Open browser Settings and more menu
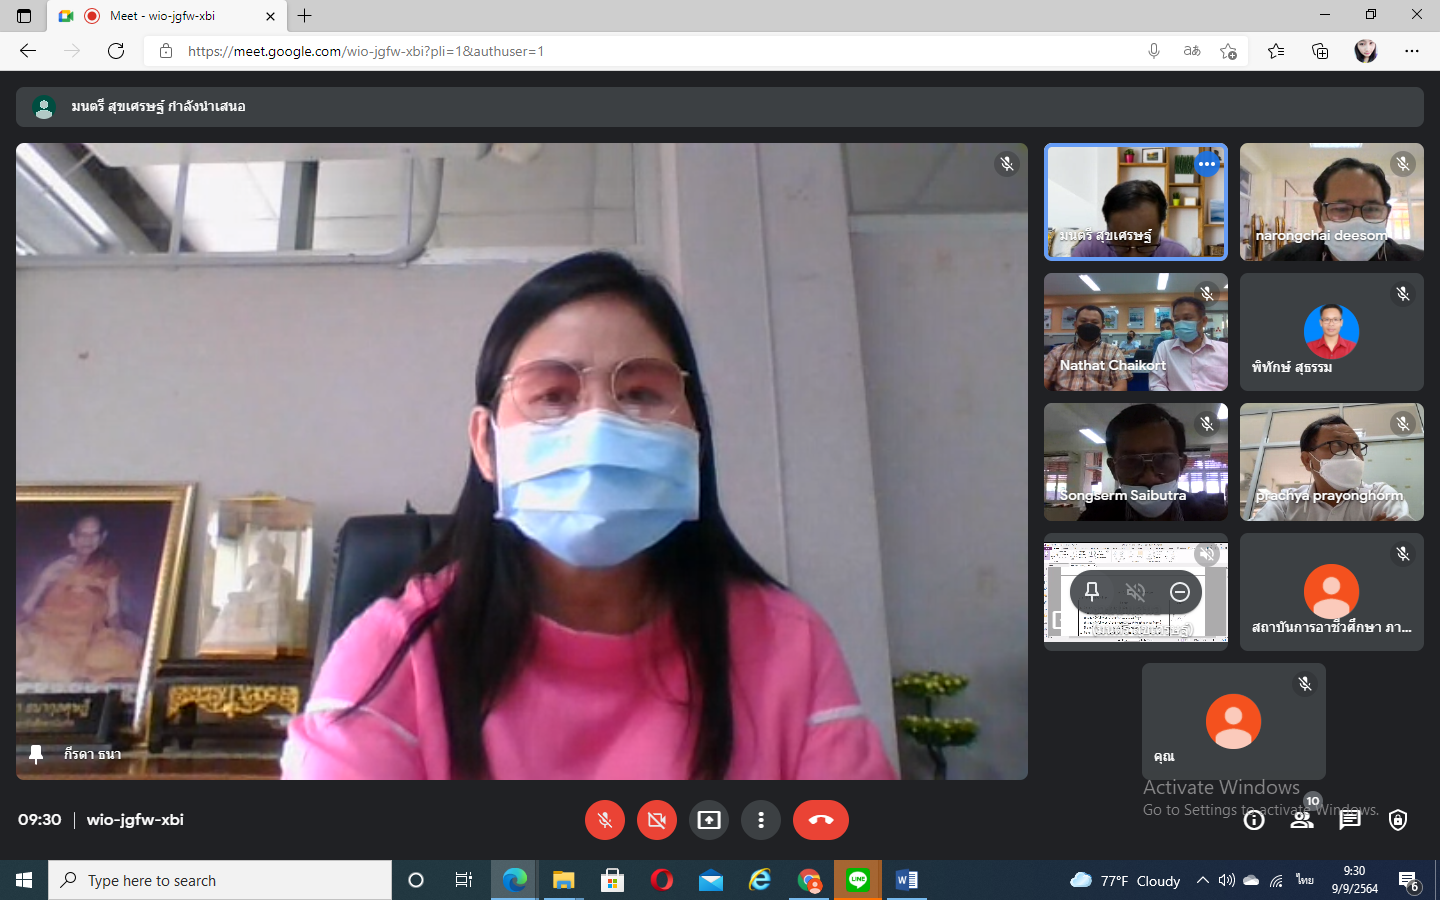This screenshot has width=1440, height=900. click(1412, 51)
